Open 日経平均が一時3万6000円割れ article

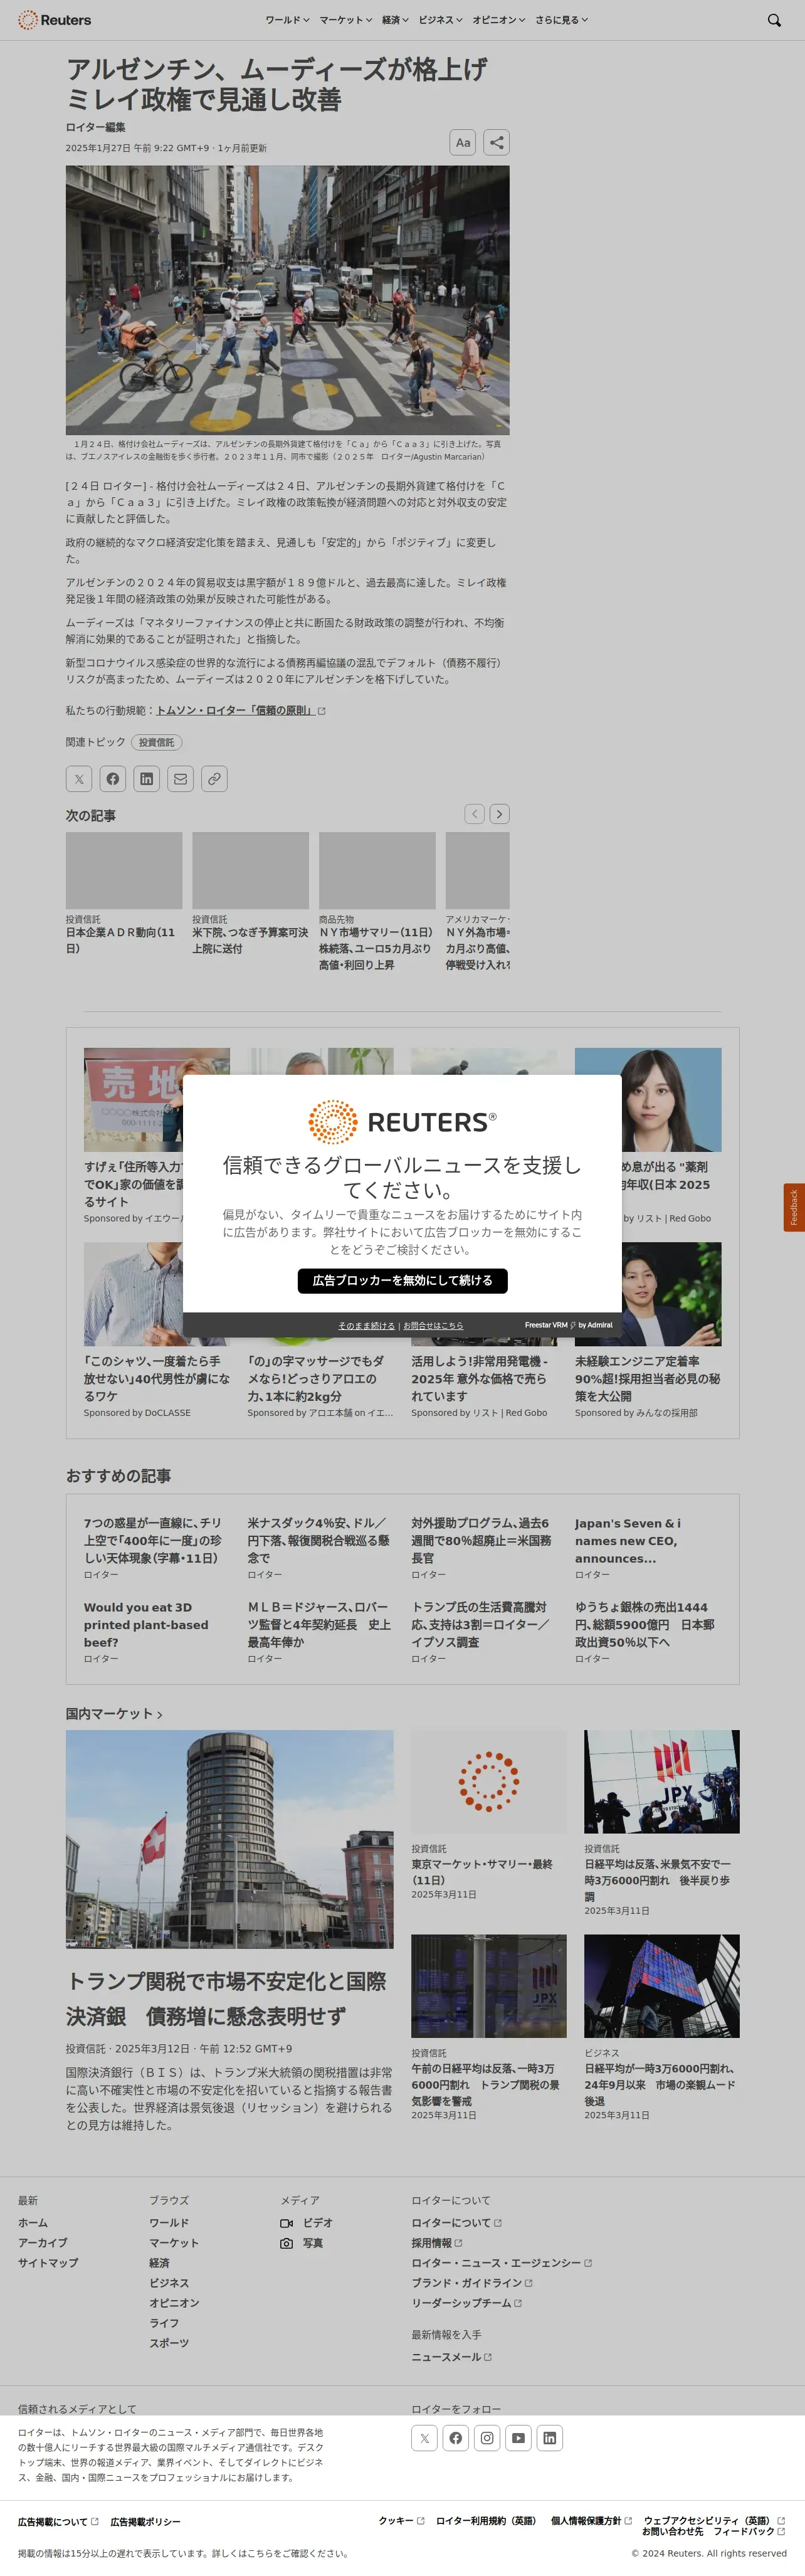click(x=660, y=2084)
